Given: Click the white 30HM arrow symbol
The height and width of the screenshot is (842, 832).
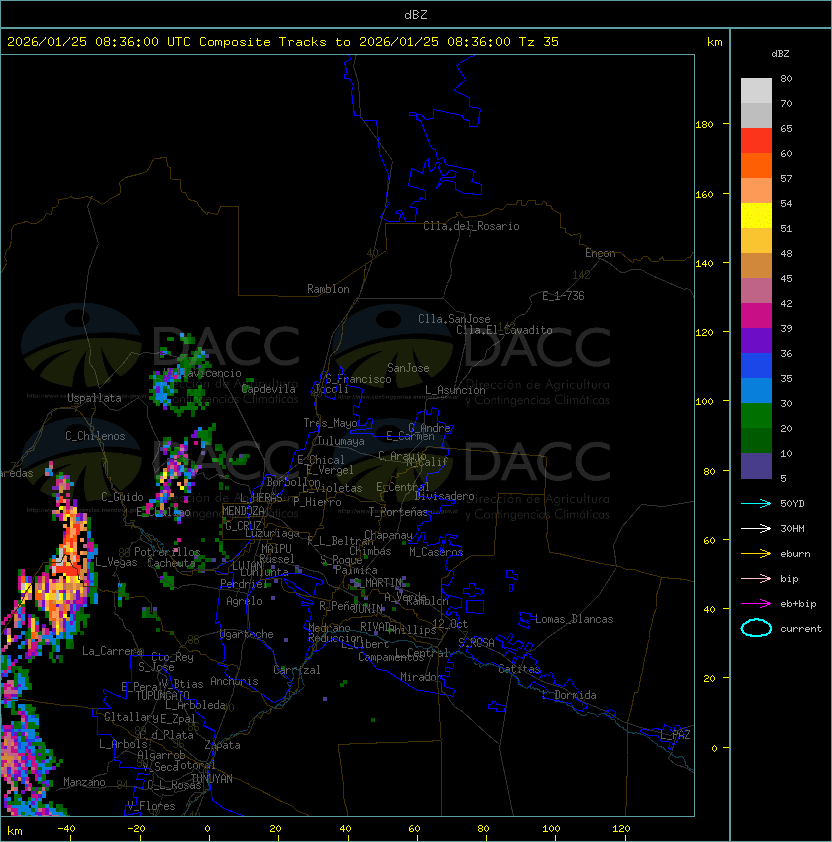Looking at the screenshot, I should (x=756, y=528).
